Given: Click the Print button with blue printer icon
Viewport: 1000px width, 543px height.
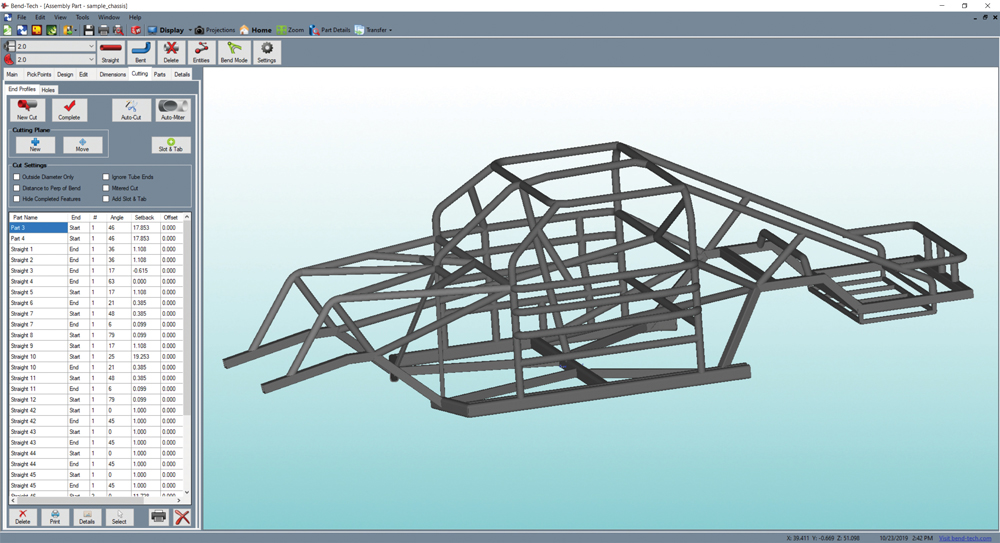Looking at the screenshot, I should tap(55, 517).
